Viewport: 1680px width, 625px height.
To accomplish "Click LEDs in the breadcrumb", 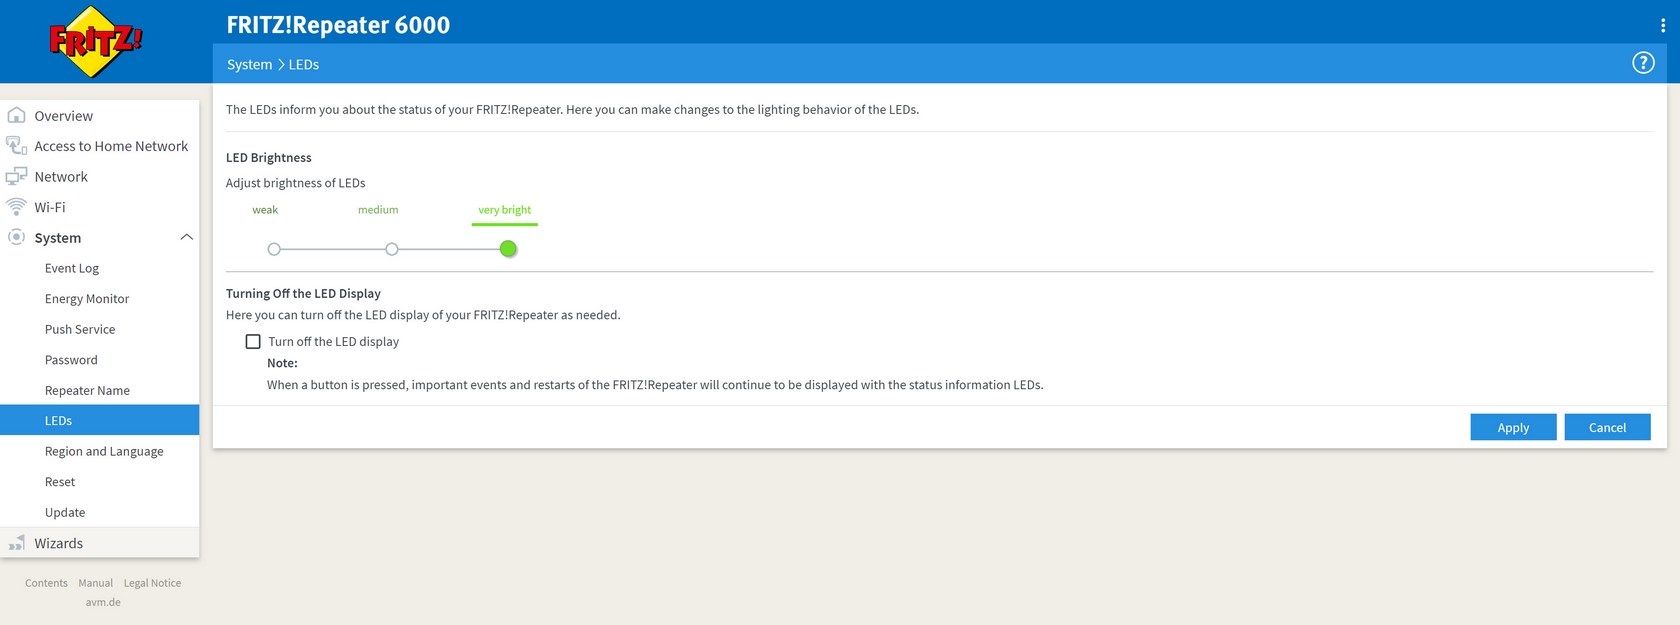I will [304, 64].
